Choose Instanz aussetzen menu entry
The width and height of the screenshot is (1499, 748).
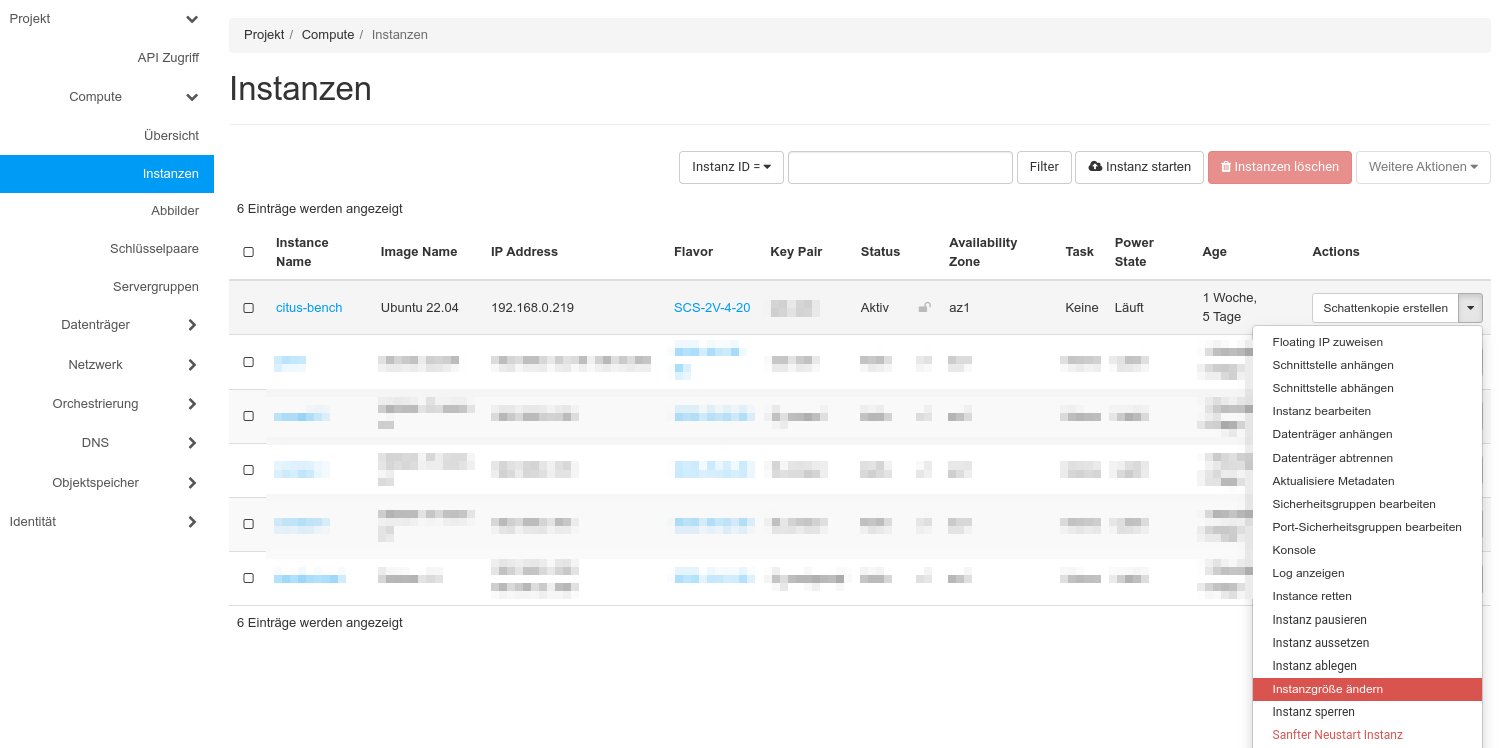coord(1367,643)
